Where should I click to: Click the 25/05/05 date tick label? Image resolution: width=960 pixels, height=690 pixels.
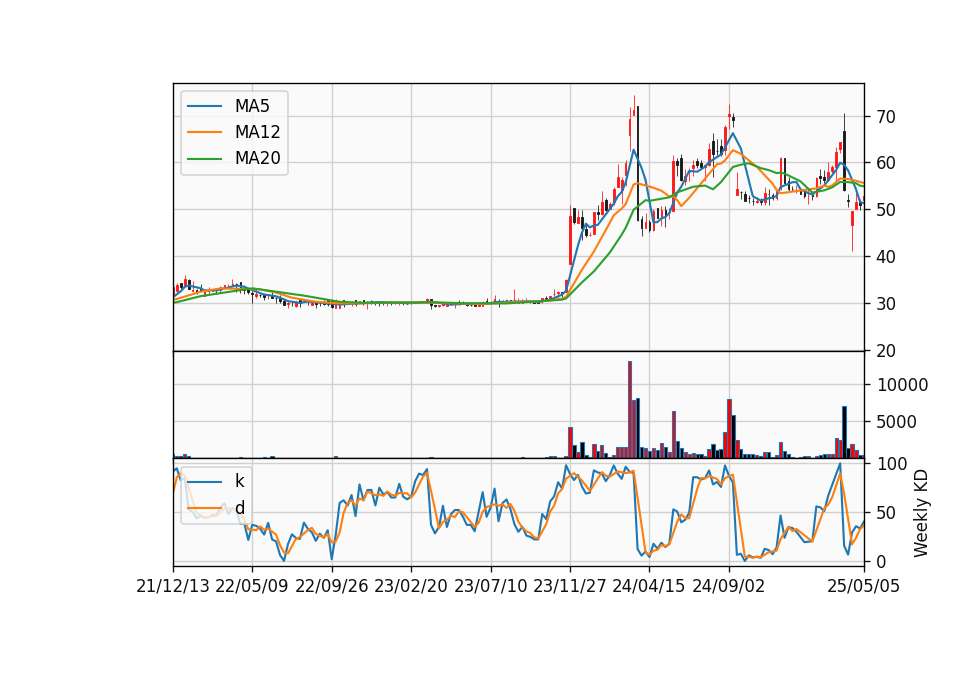click(x=864, y=587)
